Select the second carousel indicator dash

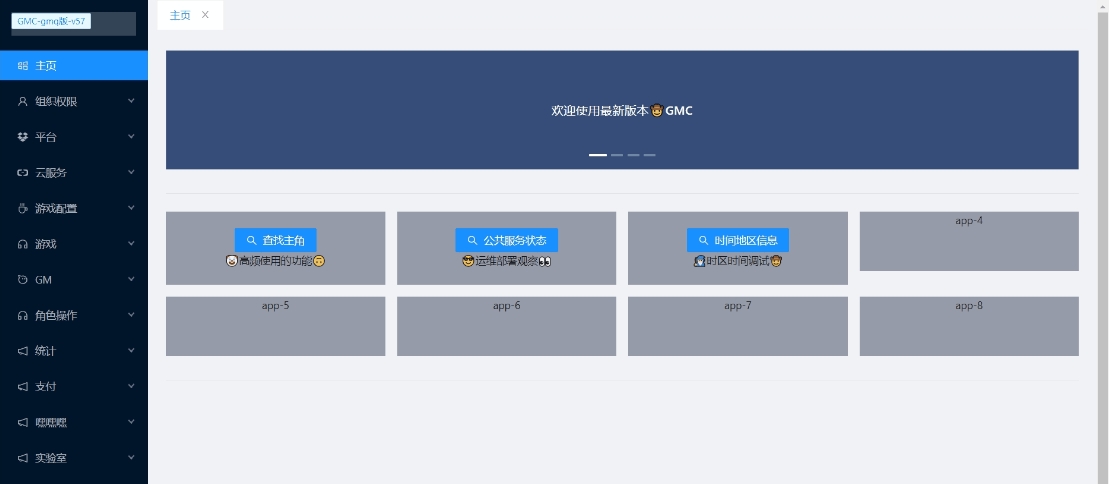click(x=617, y=155)
